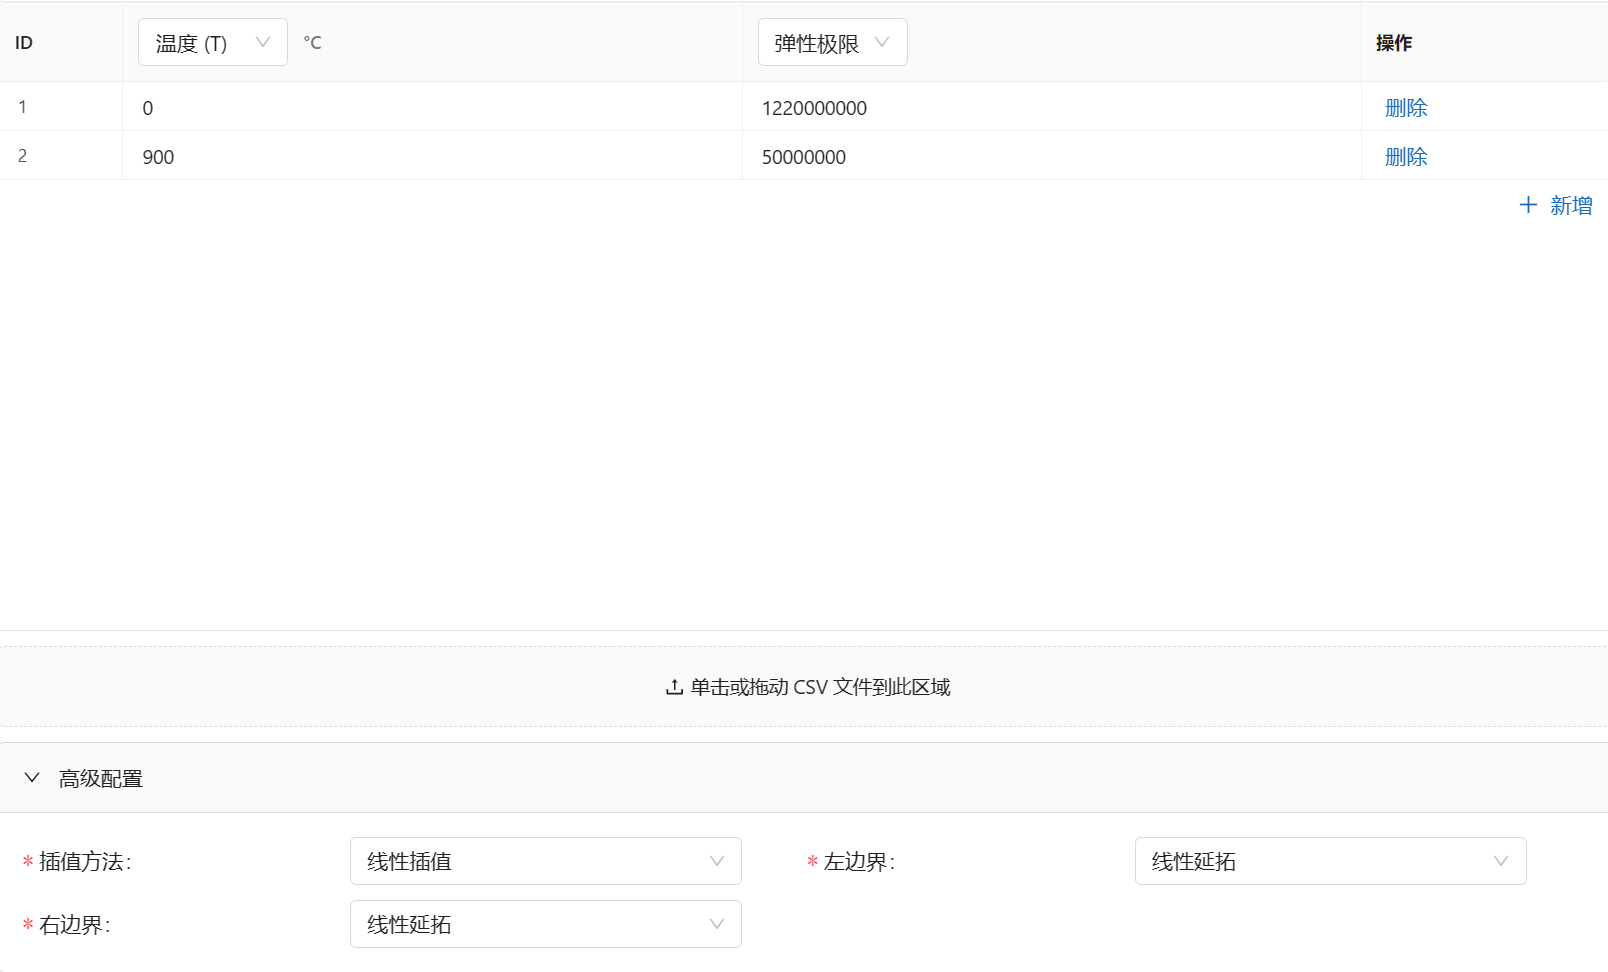Add a new row with 新增
1608x972 pixels.
coord(1556,206)
